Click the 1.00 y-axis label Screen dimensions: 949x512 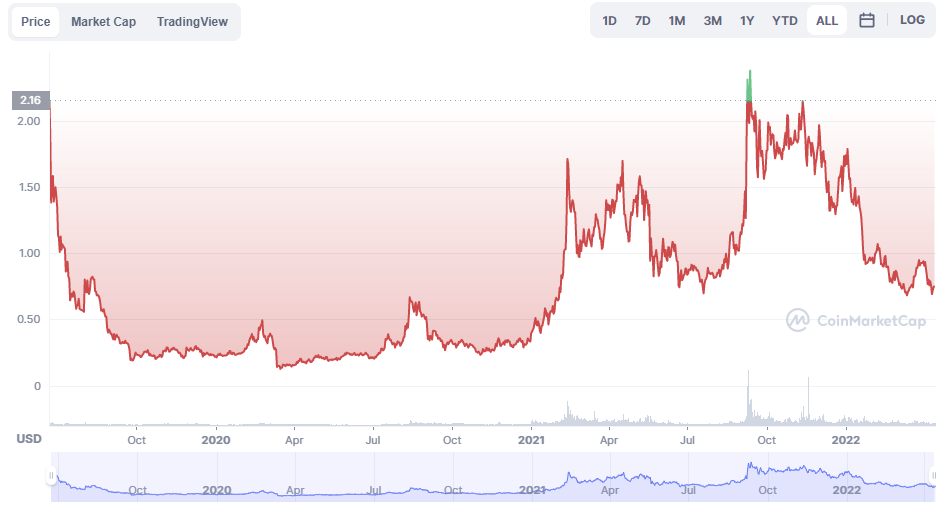29,253
